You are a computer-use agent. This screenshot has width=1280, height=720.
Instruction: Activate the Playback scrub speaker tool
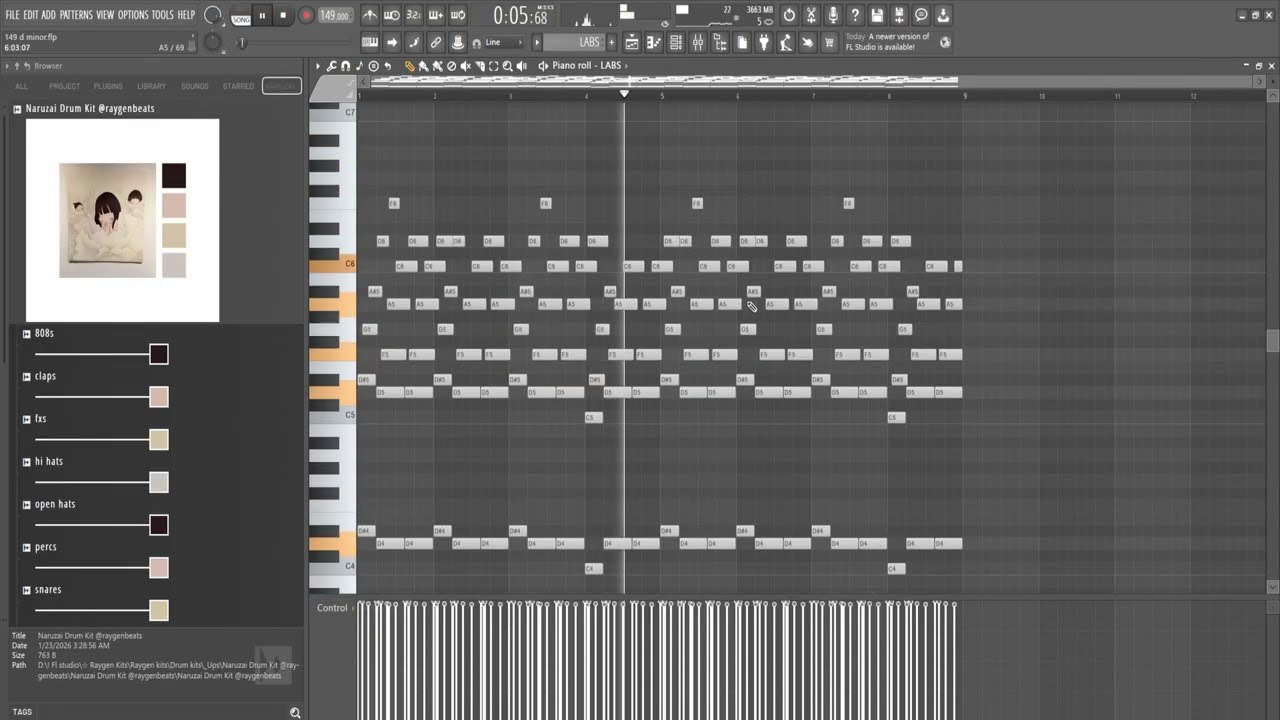(521, 66)
